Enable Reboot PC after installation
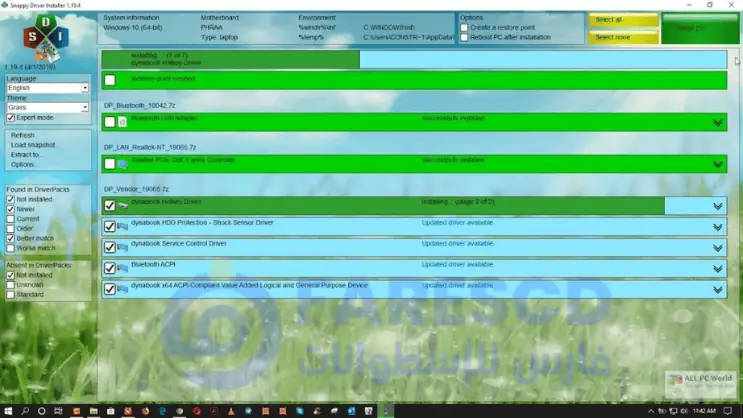 464,37
